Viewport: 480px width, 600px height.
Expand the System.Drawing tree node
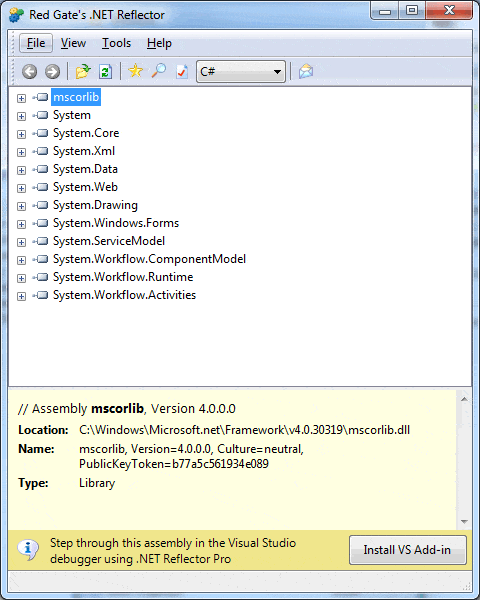pos(21,206)
